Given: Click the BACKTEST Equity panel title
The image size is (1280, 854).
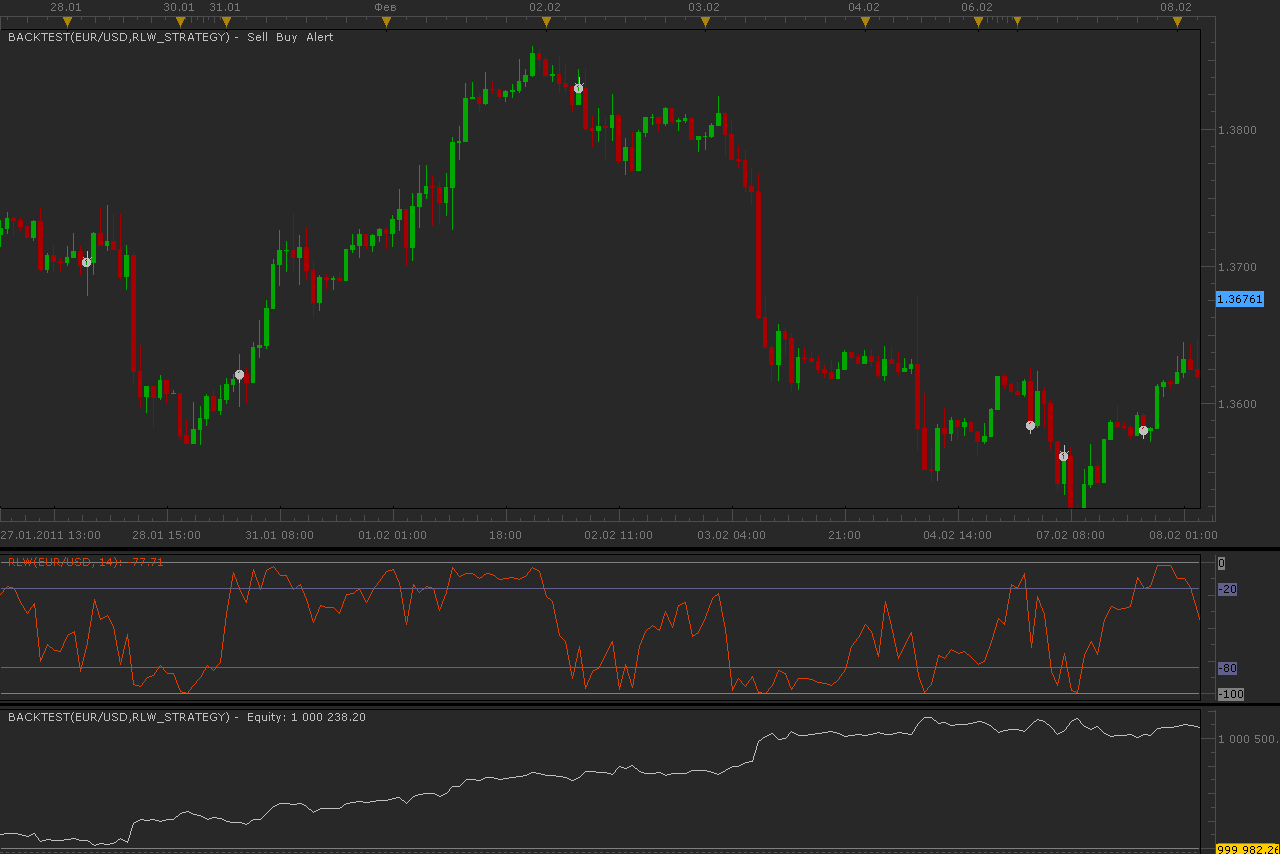Looking at the screenshot, I should click(187, 717).
